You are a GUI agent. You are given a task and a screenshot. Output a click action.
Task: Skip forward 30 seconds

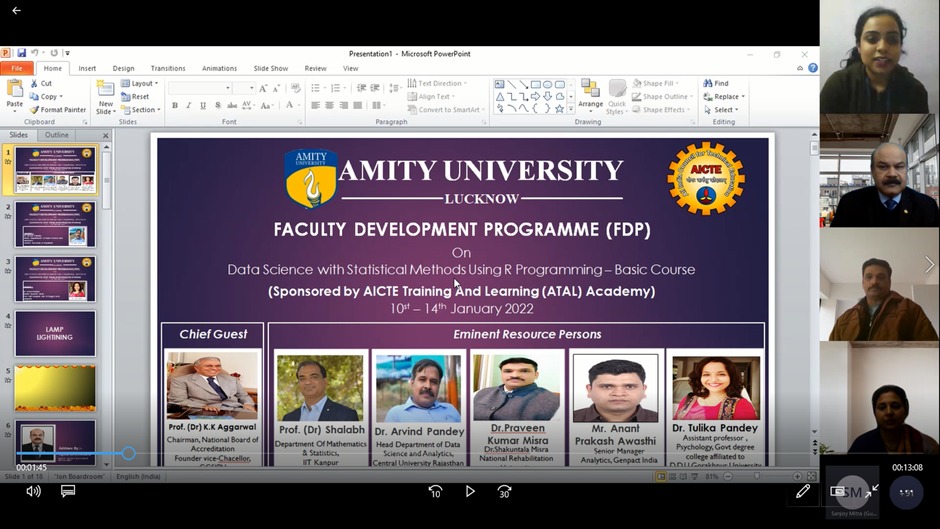tap(504, 491)
